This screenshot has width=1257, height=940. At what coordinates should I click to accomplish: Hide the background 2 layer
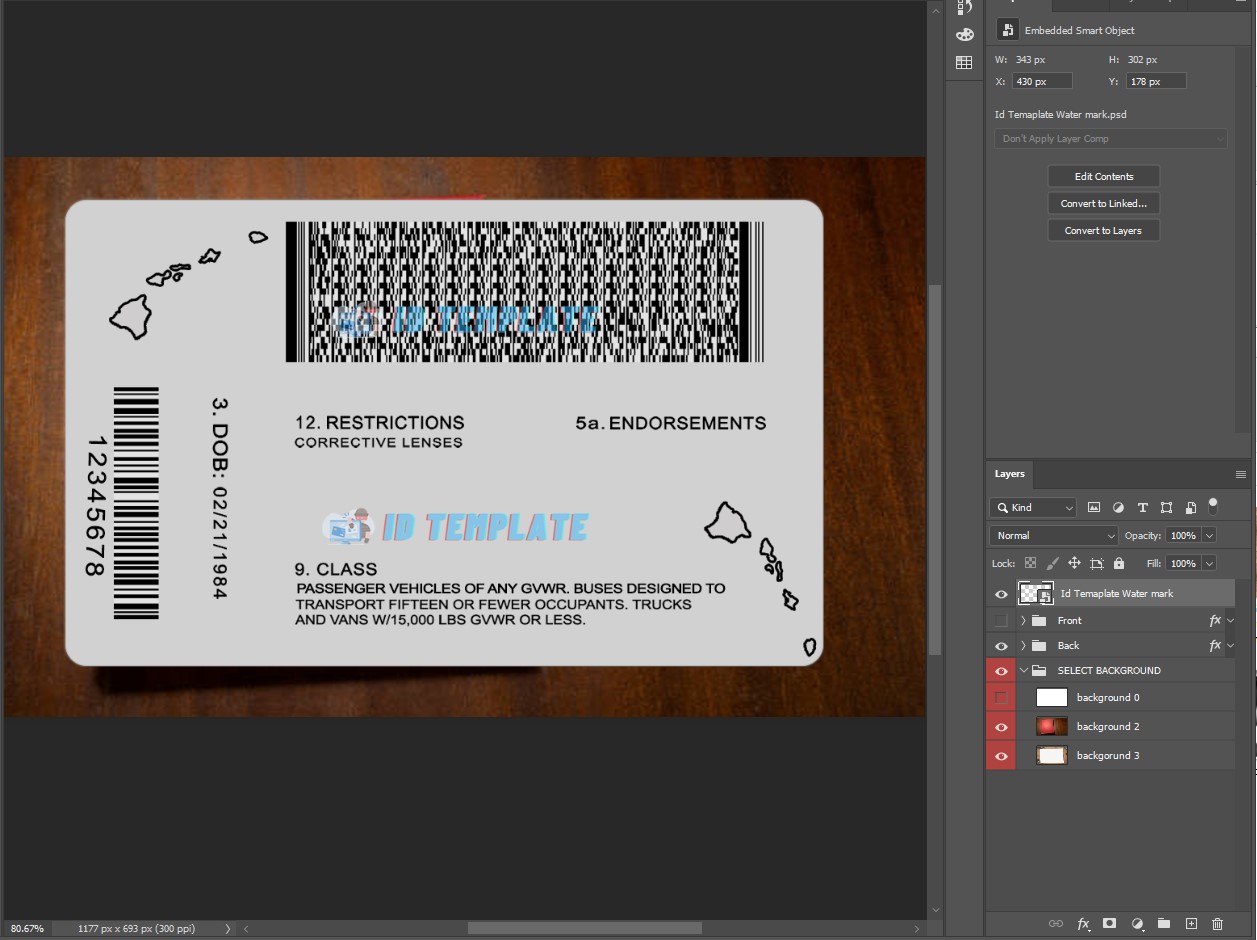pos(1001,727)
